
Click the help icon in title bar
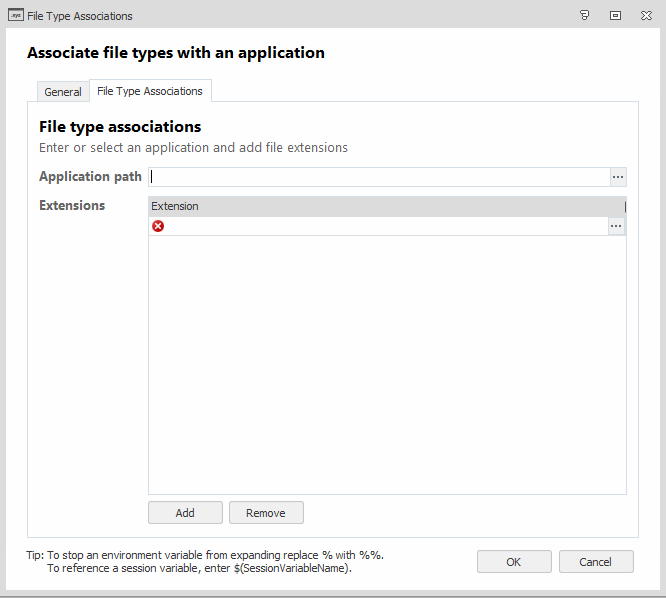[x=585, y=15]
